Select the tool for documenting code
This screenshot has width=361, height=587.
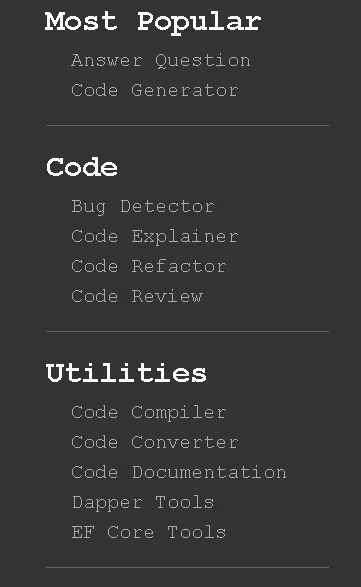(179, 472)
